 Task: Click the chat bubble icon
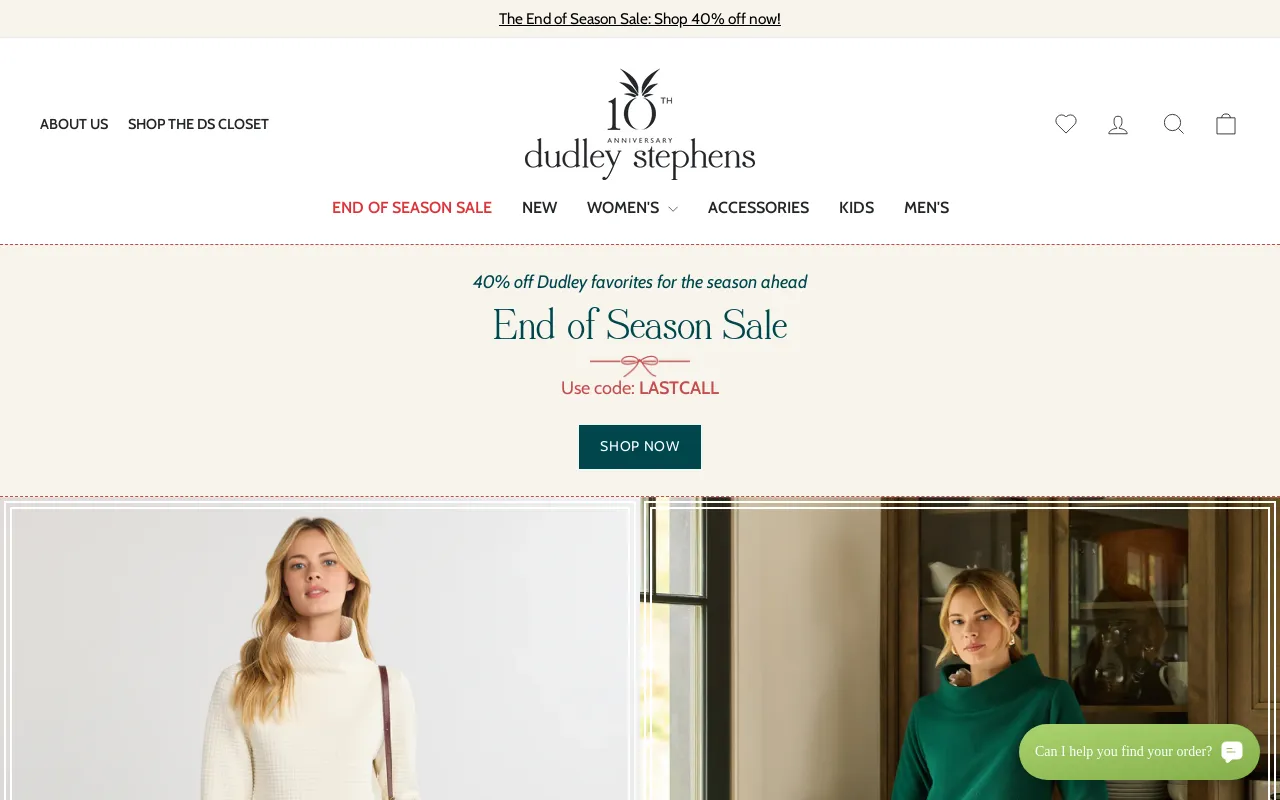[1232, 751]
